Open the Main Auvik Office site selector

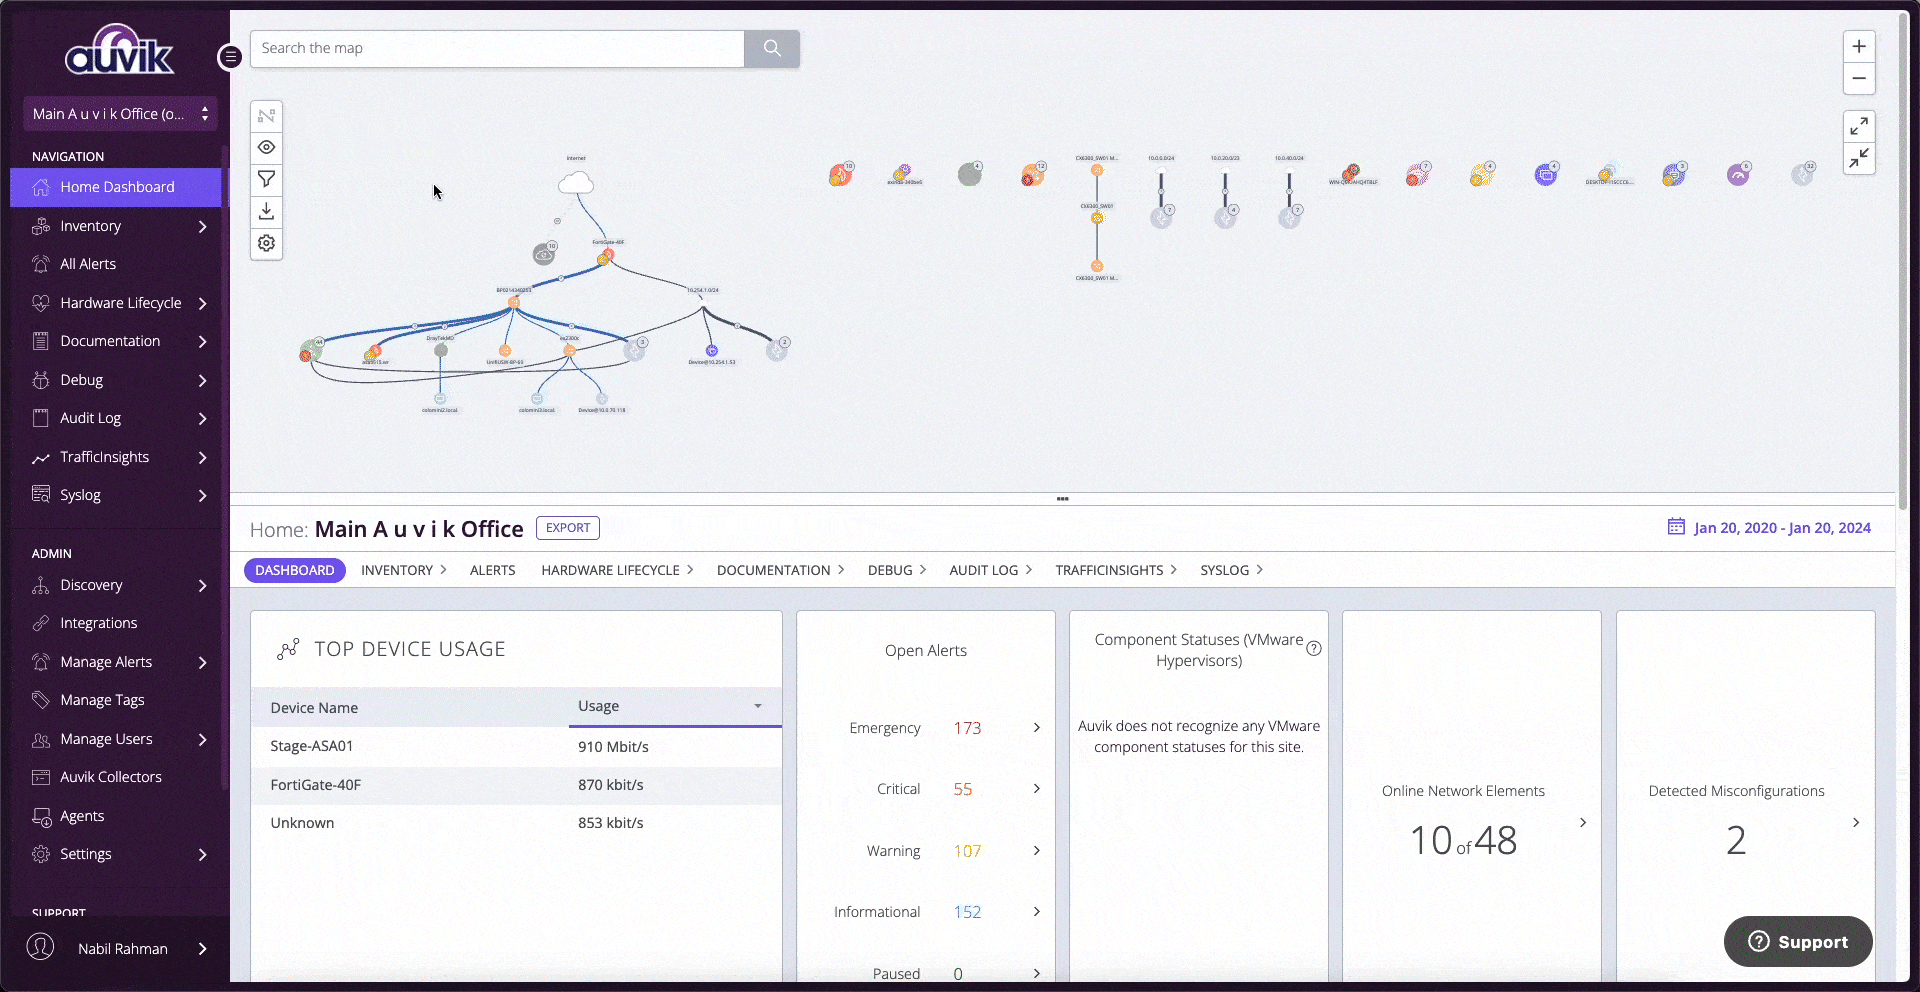pos(120,114)
